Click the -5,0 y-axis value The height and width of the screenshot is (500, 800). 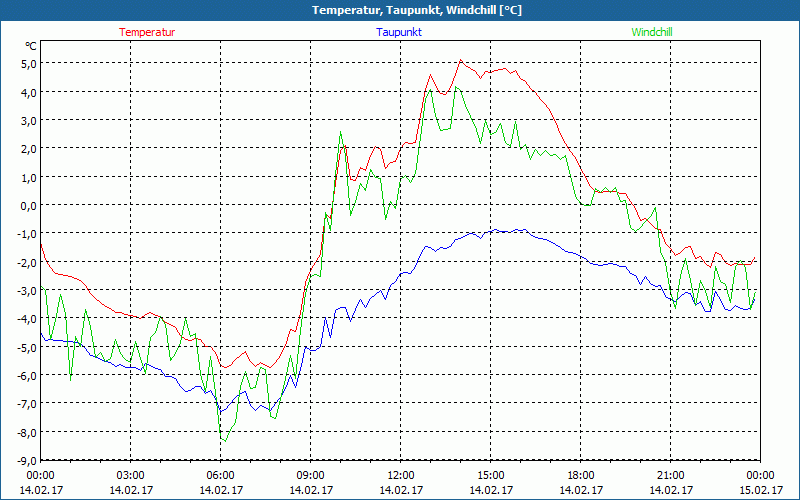26,347
